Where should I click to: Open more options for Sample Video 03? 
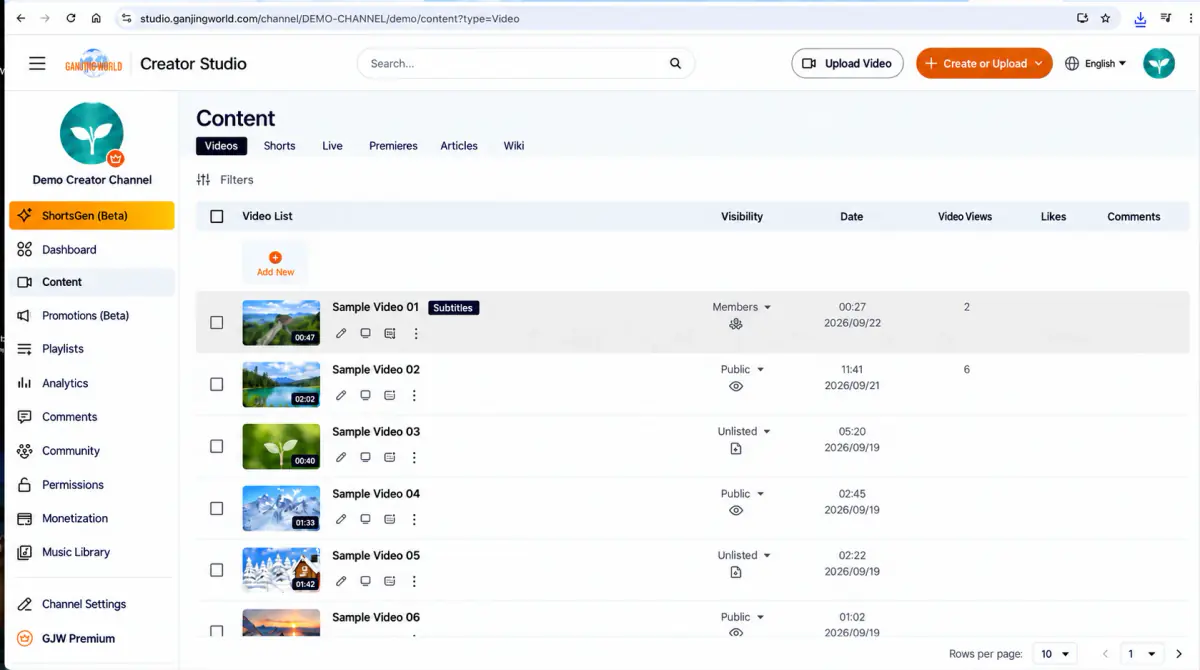(x=414, y=457)
